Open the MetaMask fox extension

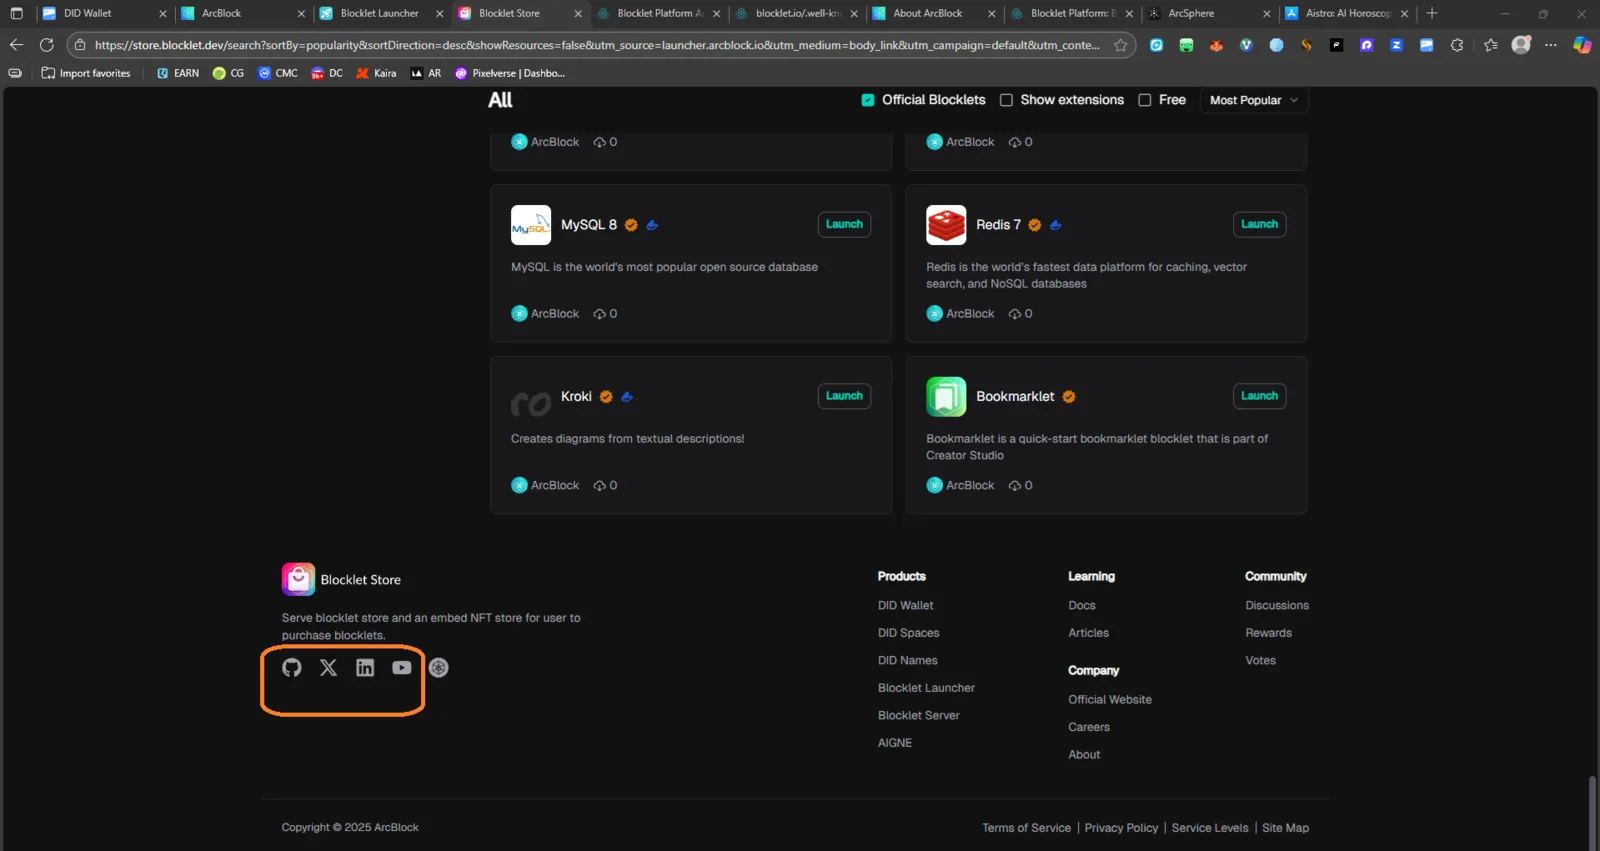click(x=1216, y=45)
